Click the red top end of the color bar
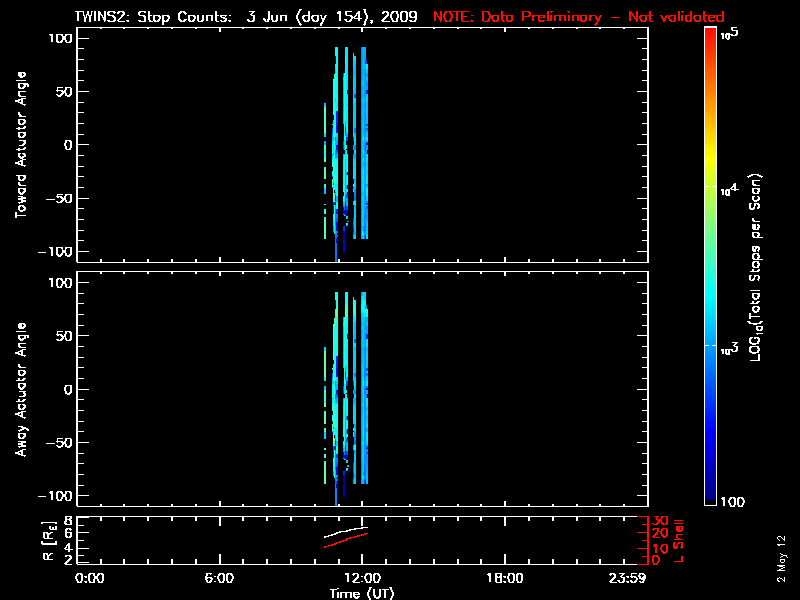The width and height of the screenshot is (800, 600). tap(710, 35)
